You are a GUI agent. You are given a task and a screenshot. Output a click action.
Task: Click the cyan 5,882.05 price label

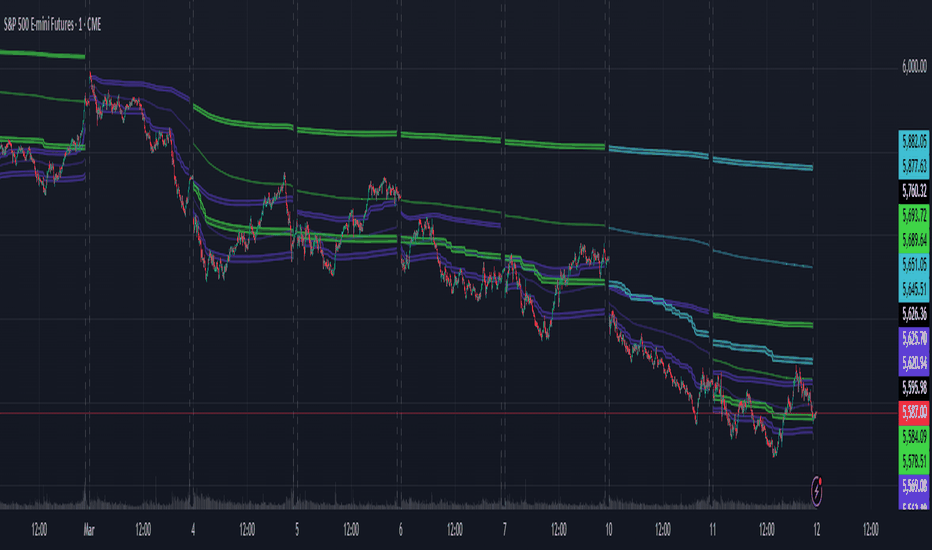tap(914, 142)
